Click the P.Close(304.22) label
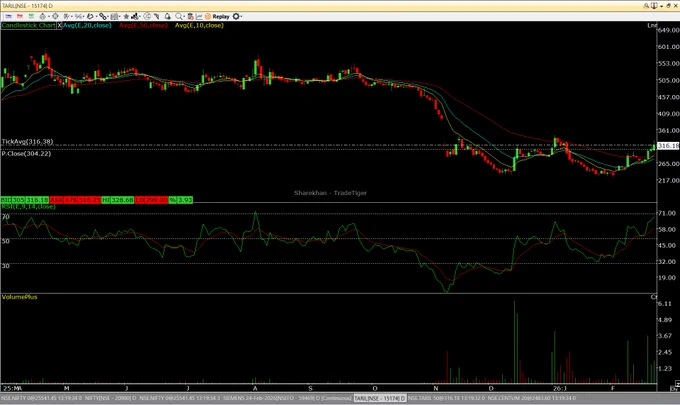The height and width of the screenshot is (405, 680). tap(26, 154)
